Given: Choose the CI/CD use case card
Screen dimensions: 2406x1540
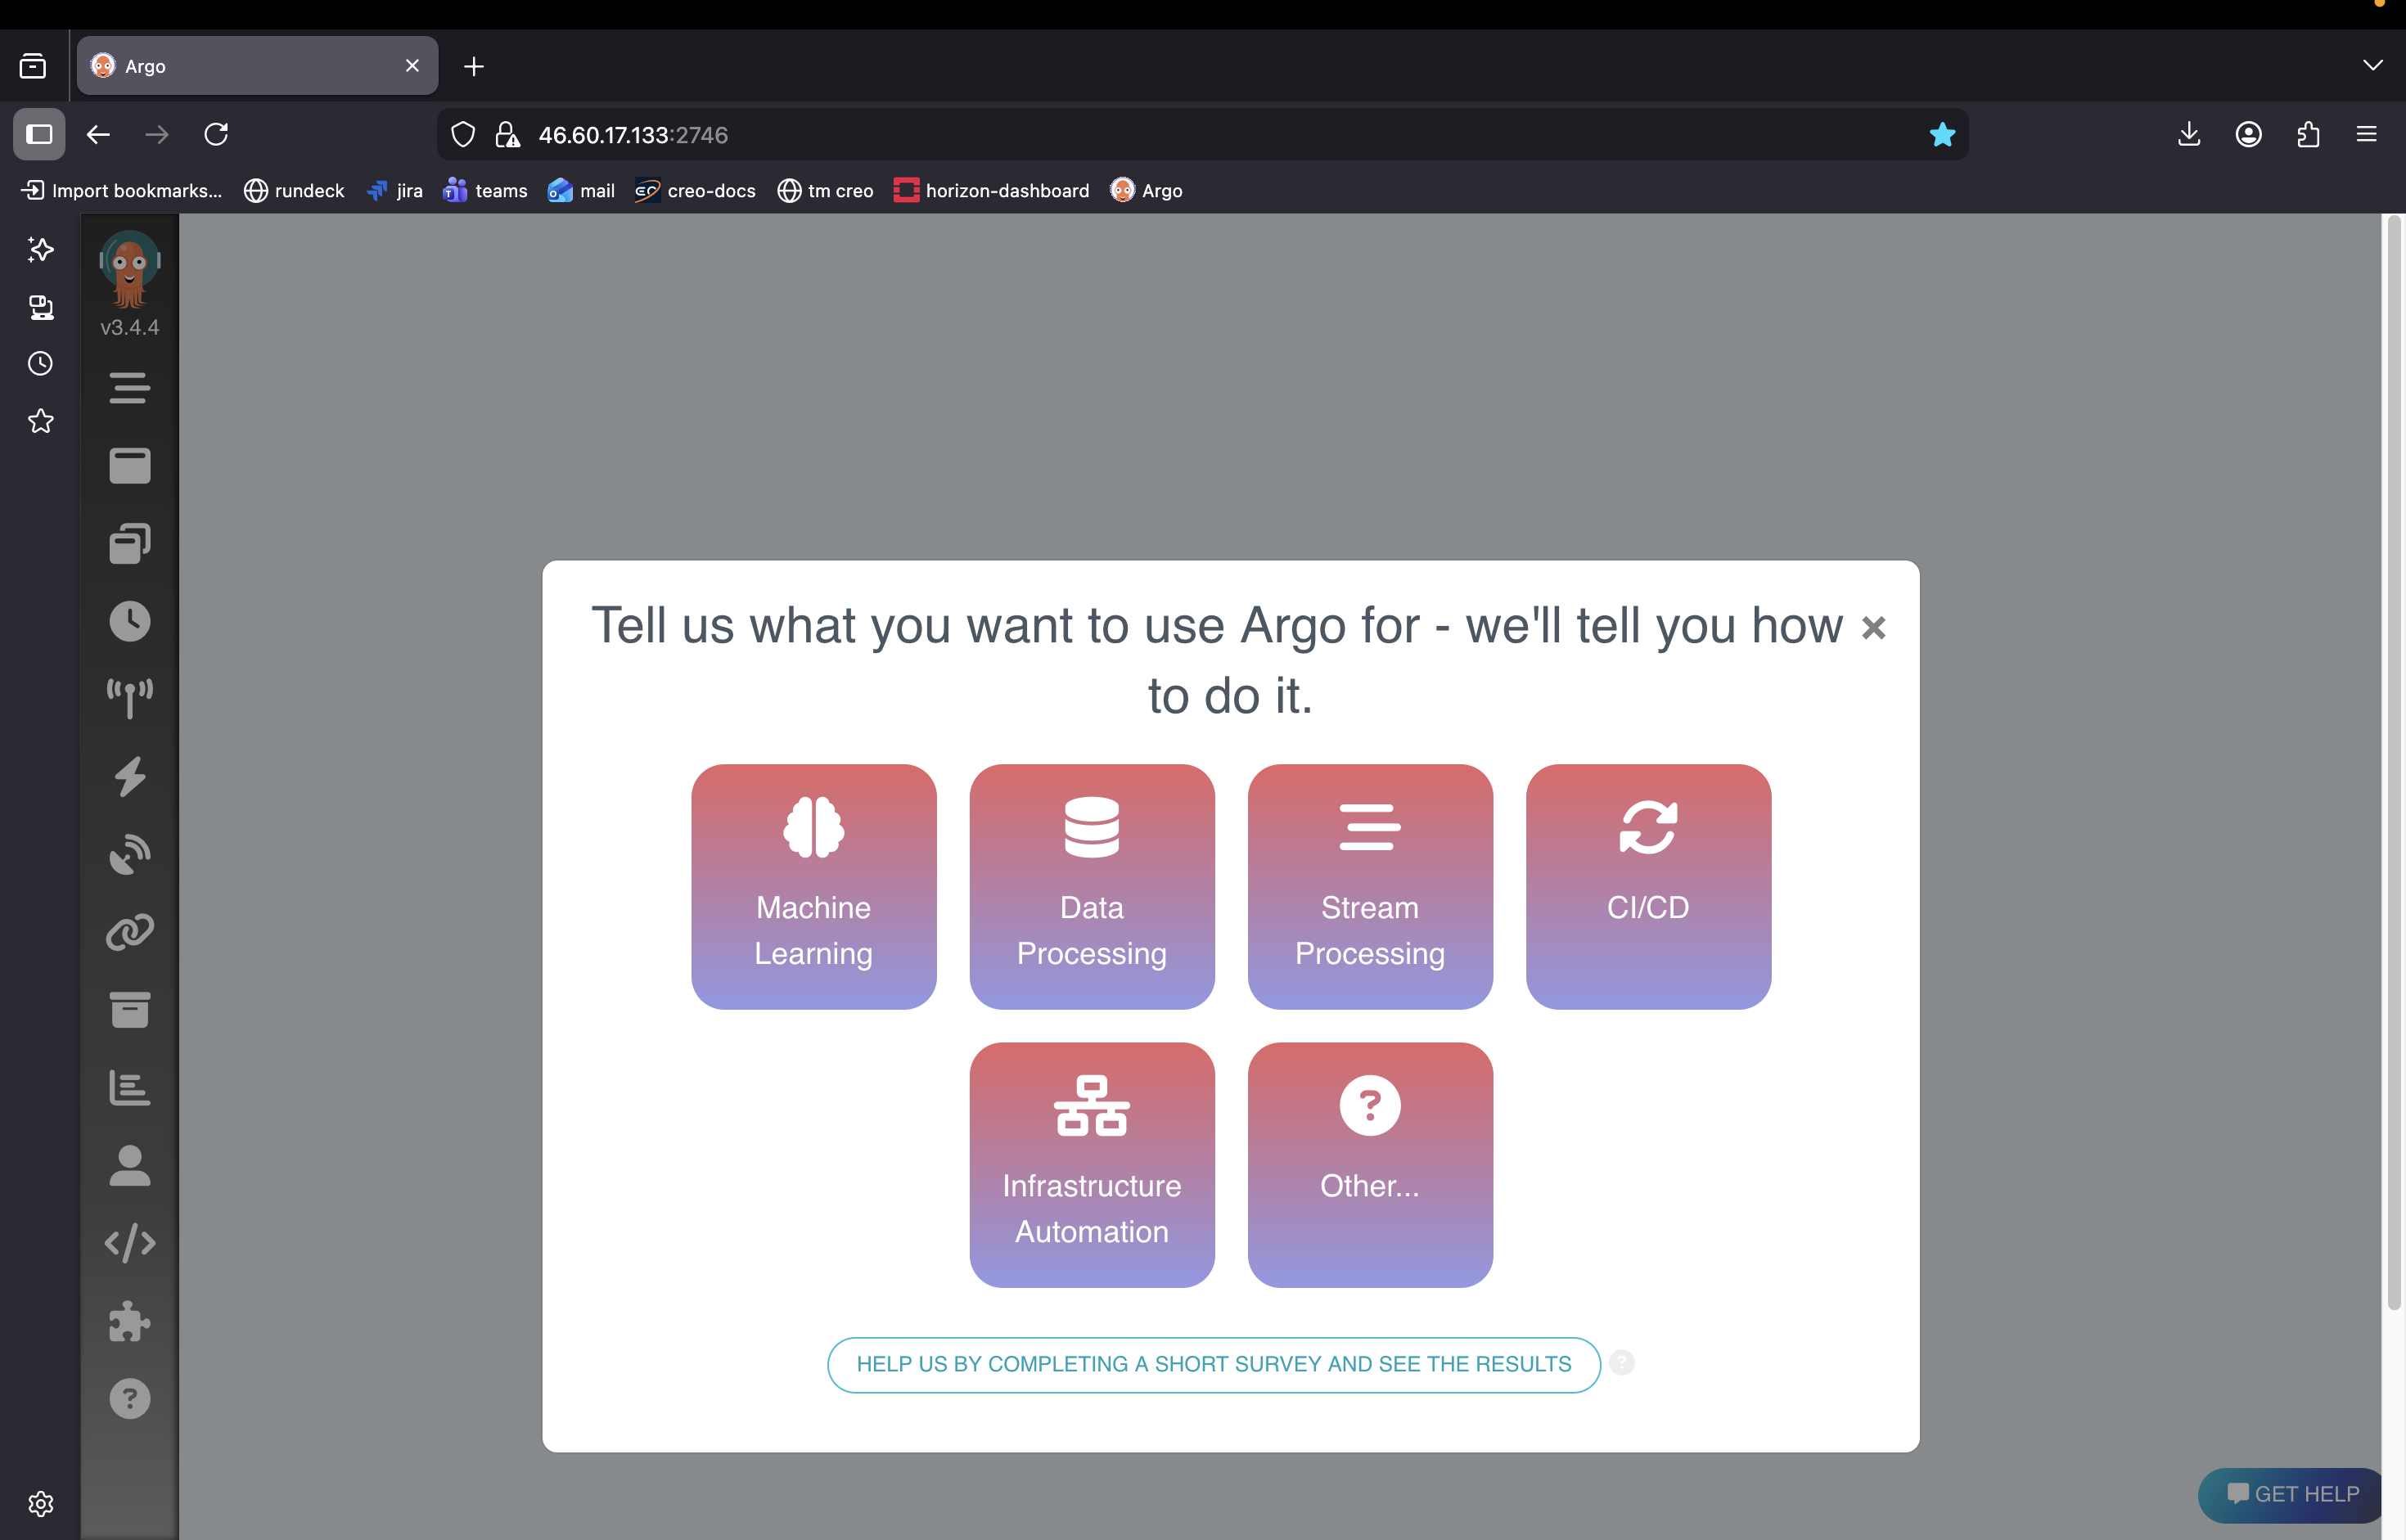Looking at the screenshot, I should click(x=1647, y=886).
